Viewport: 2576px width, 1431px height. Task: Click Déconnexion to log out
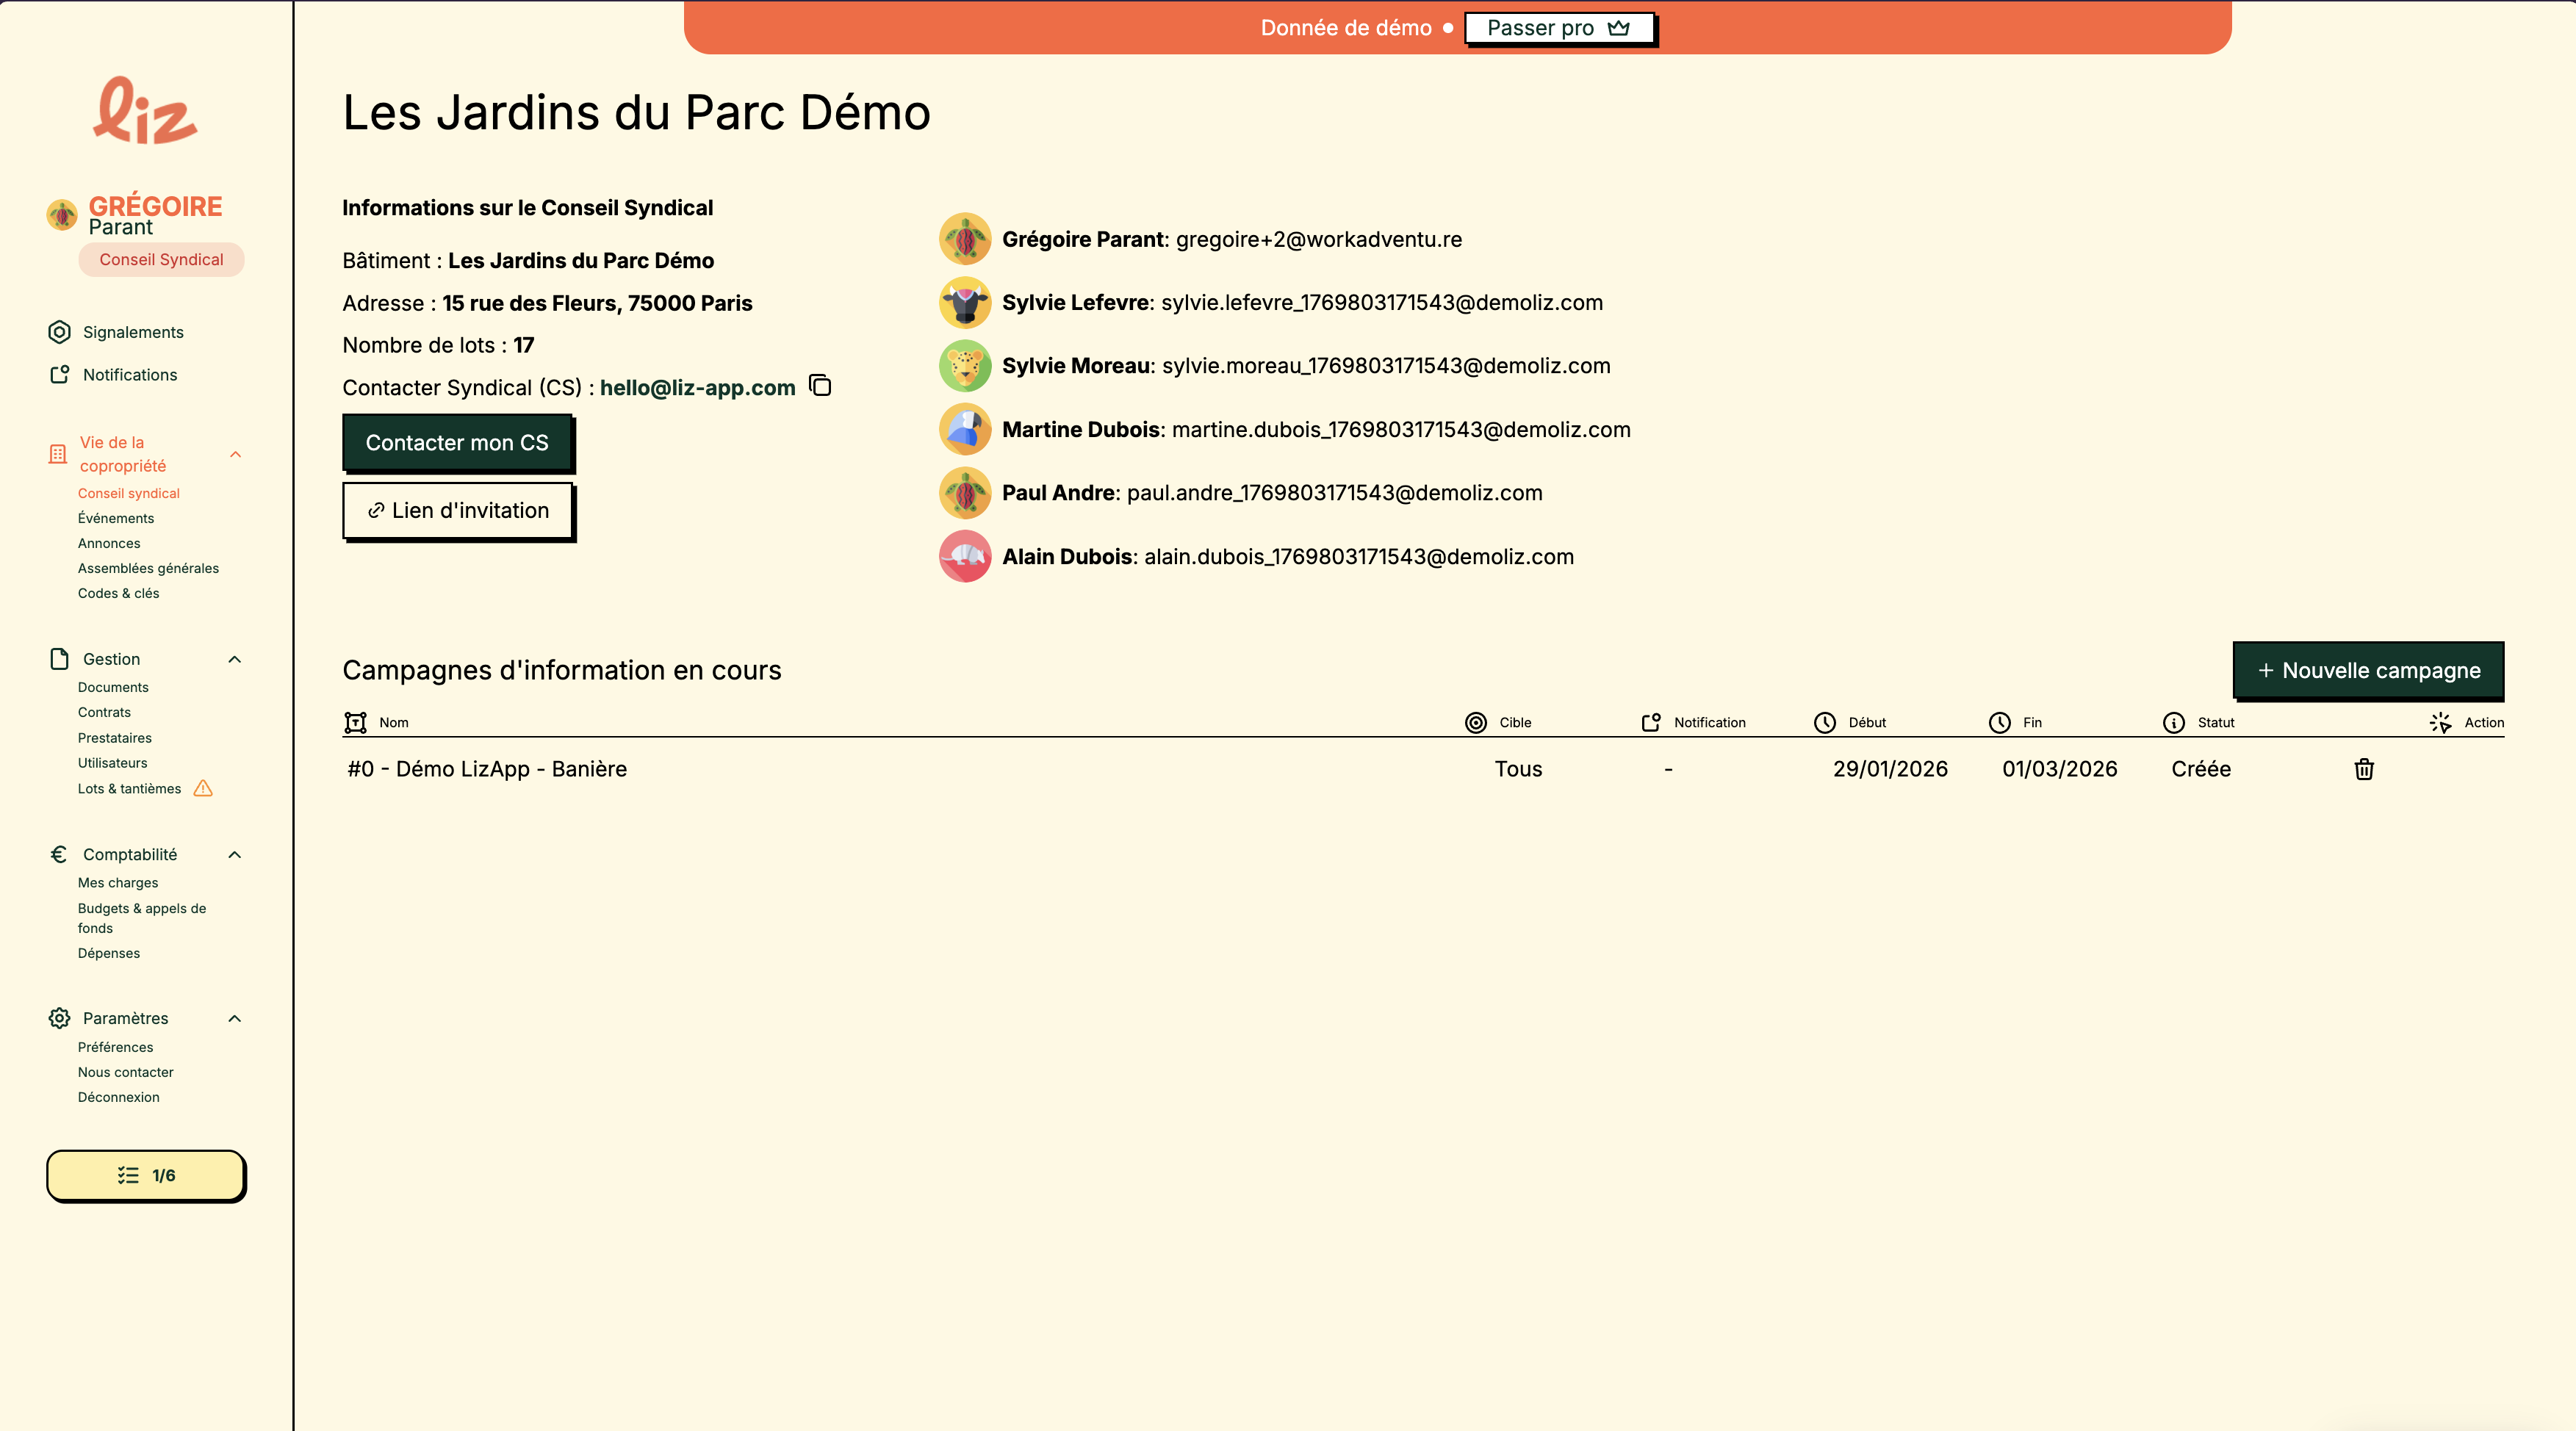pyautogui.click(x=118, y=1097)
